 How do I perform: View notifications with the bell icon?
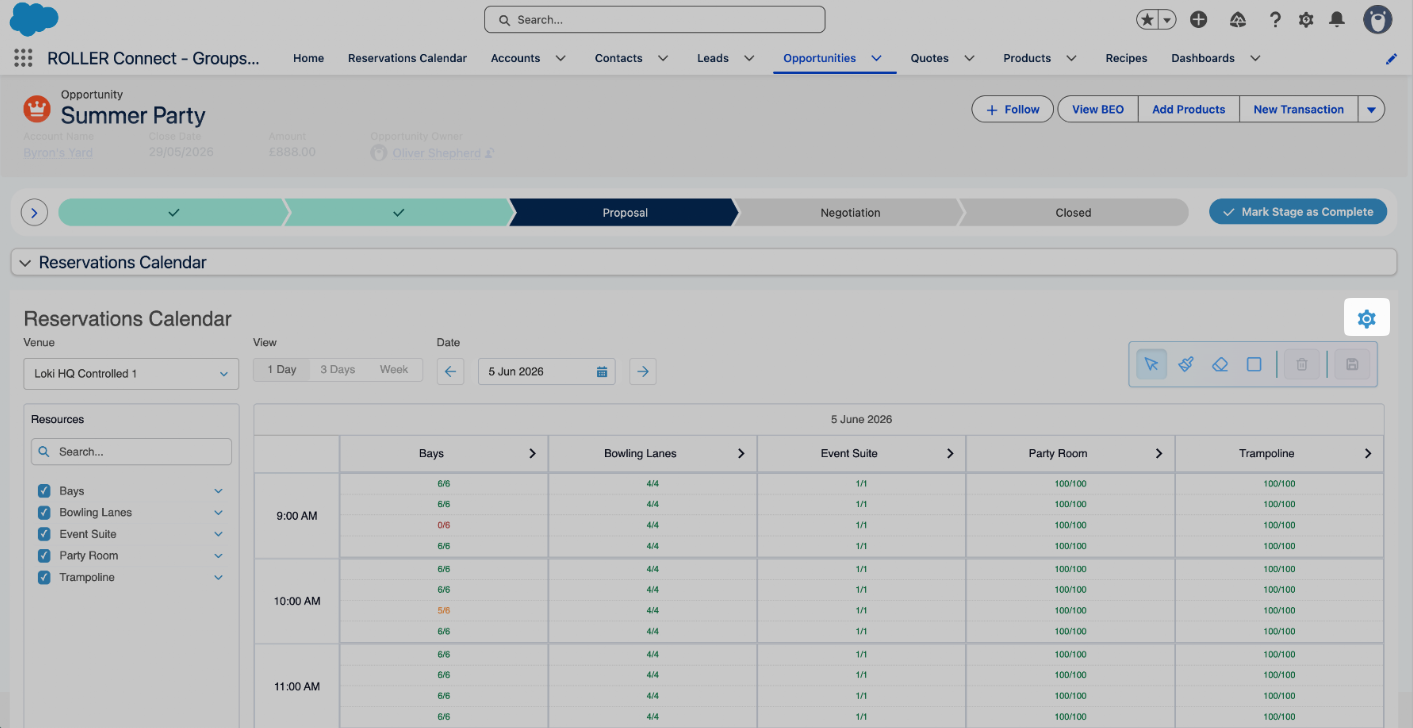(x=1337, y=19)
